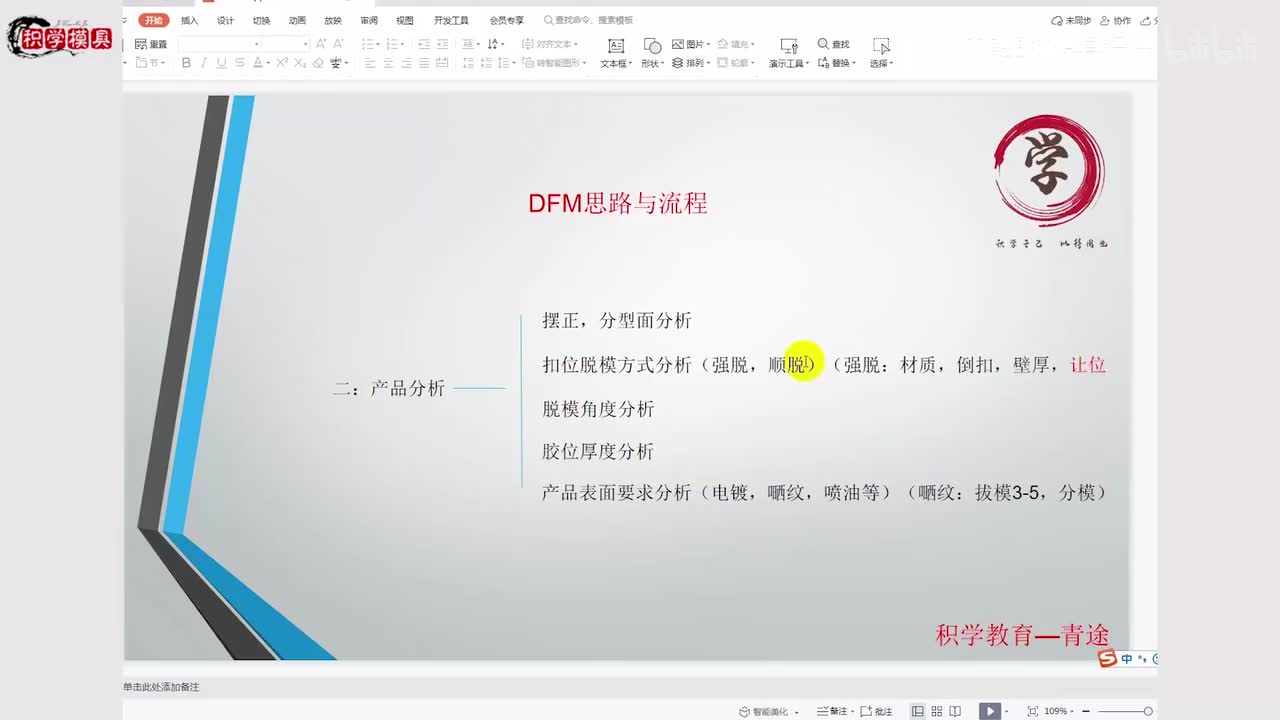Click notes area '单击此处添加备注'
The height and width of the screenshot is (720, 1280).
click(161, 687)
